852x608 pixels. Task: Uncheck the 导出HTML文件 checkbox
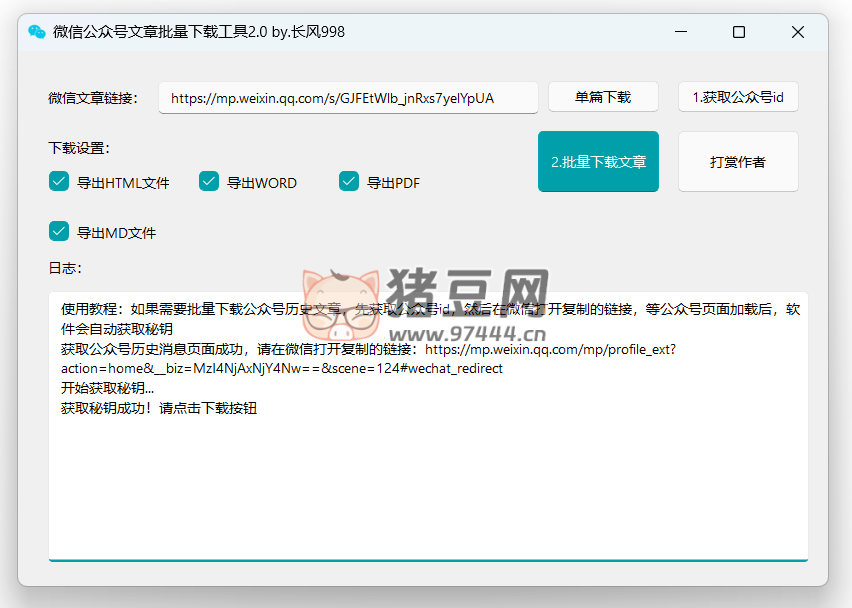(x=59, y=181)
